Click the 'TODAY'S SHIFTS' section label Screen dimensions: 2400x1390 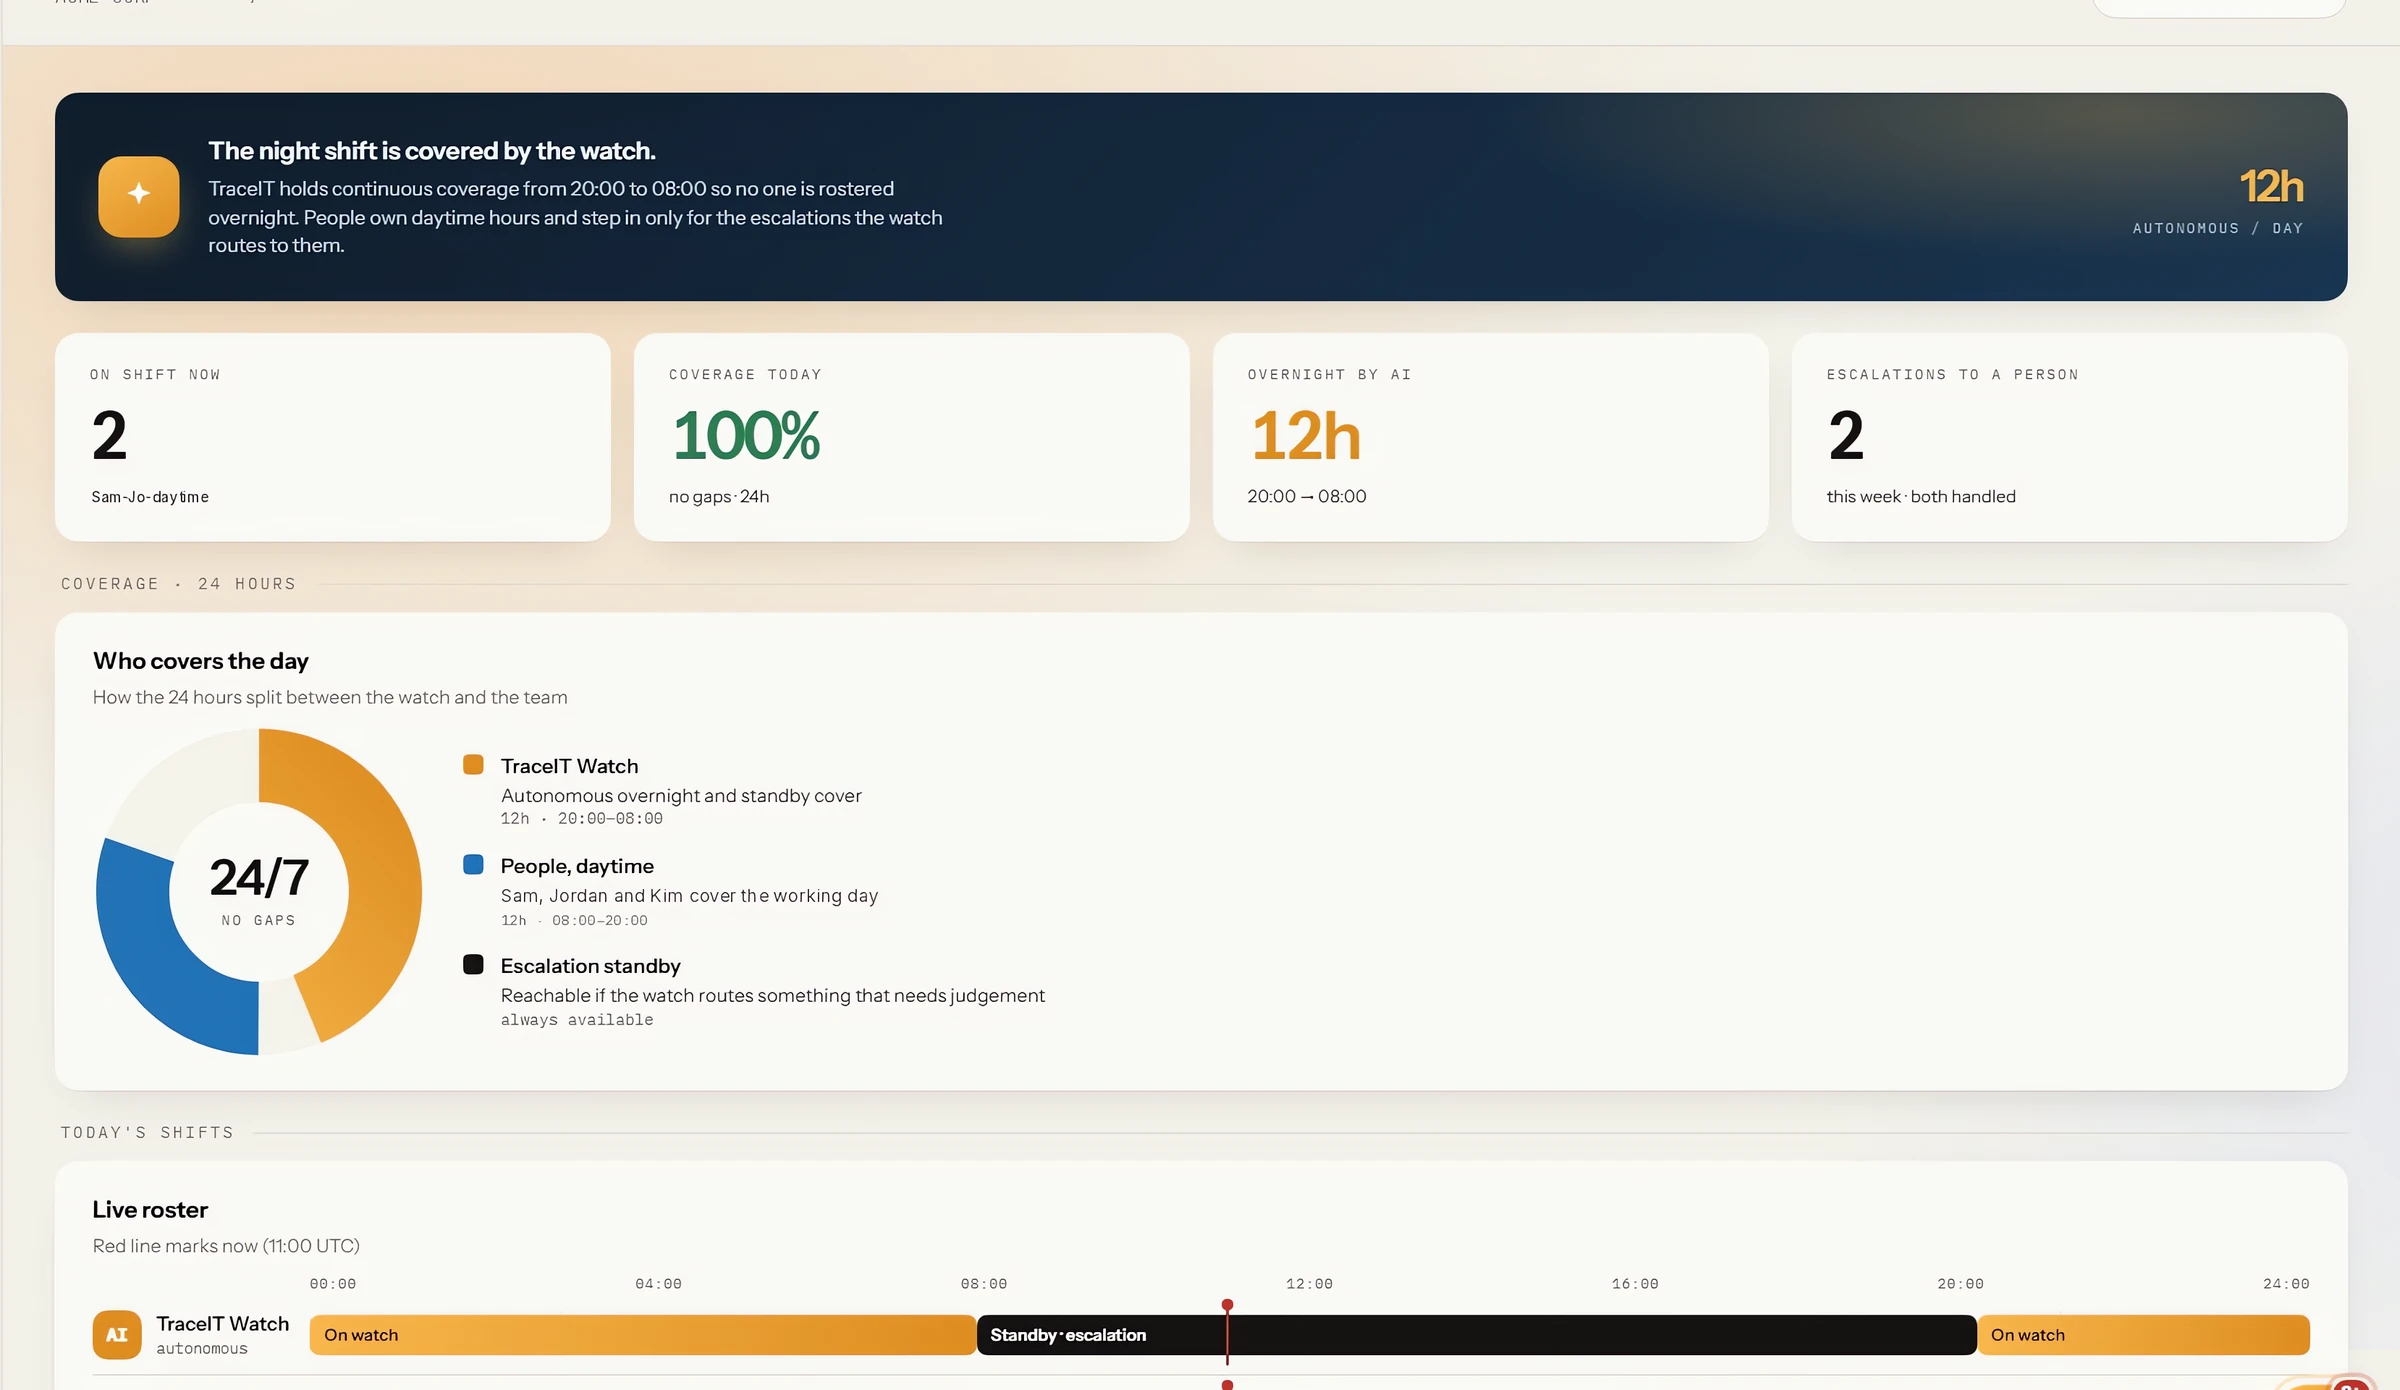pos(147,1133)
